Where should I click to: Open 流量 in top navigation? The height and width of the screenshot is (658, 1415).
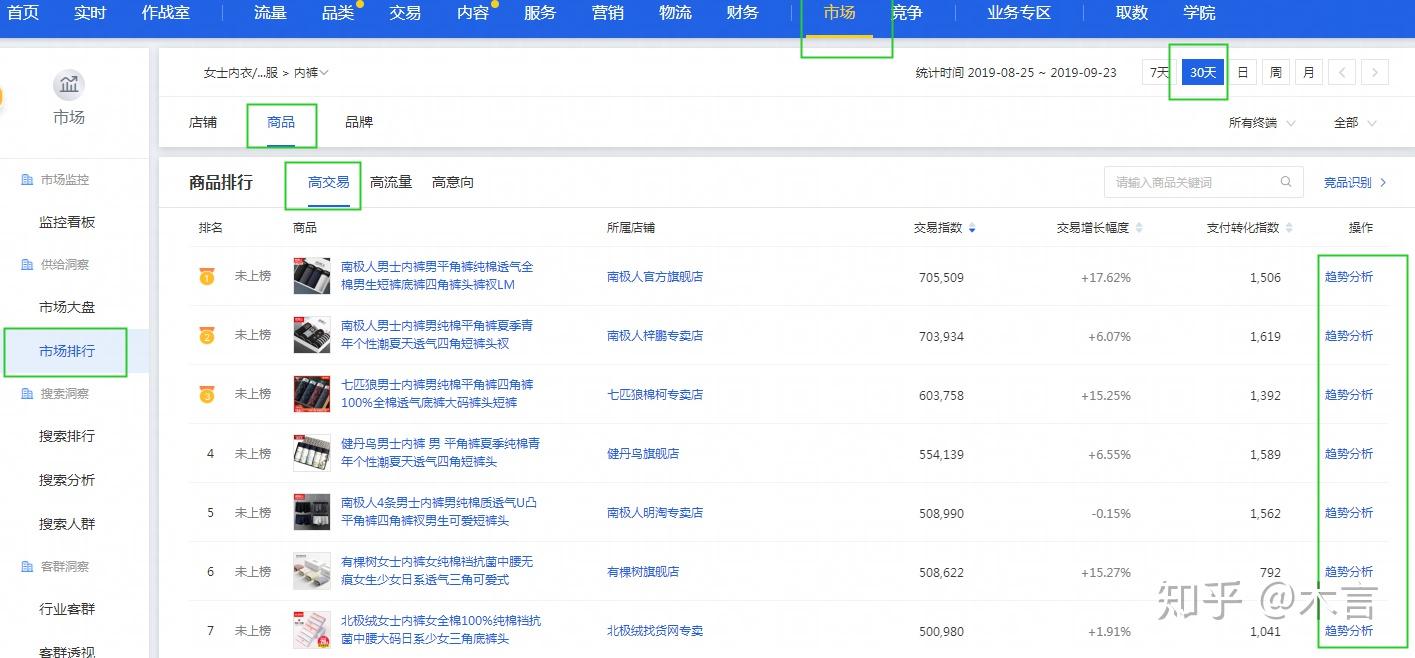click(270, 13)
